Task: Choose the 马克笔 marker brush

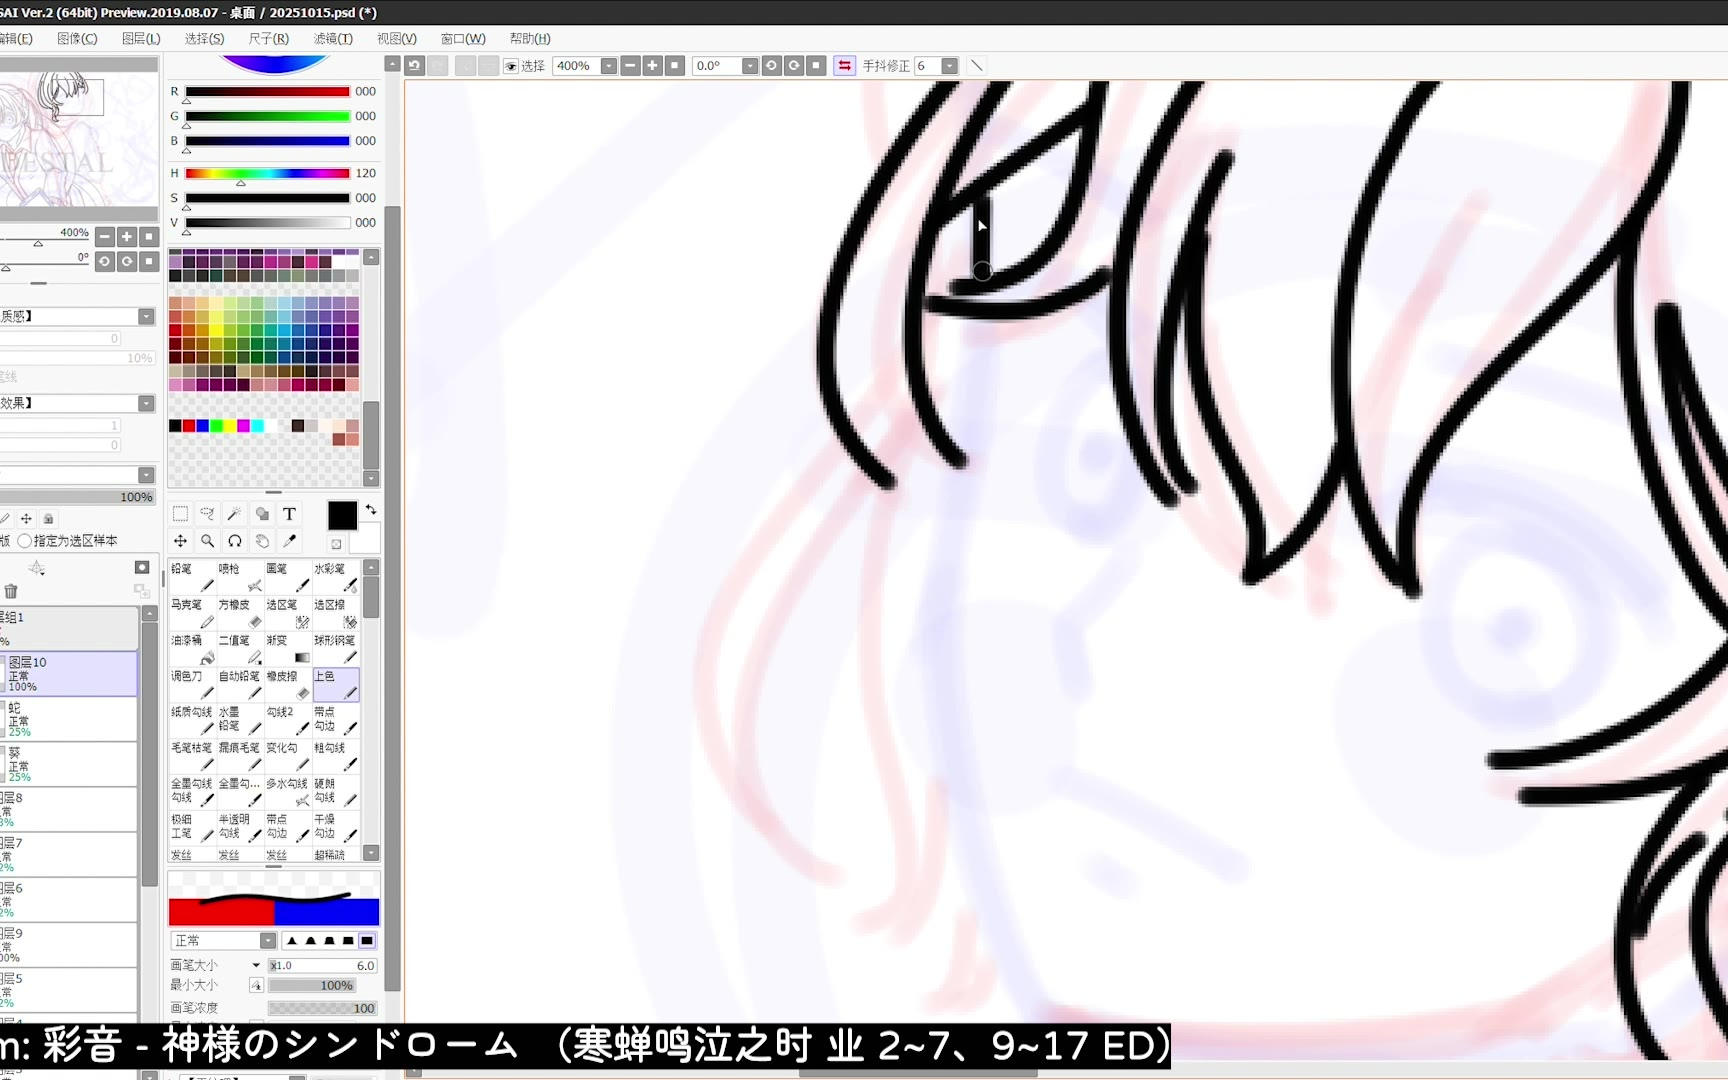Action: (192, 613)
